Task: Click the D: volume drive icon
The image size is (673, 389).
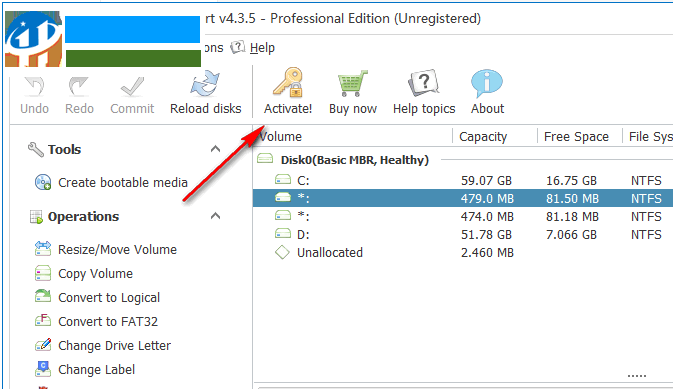Action: pos(283,234)
